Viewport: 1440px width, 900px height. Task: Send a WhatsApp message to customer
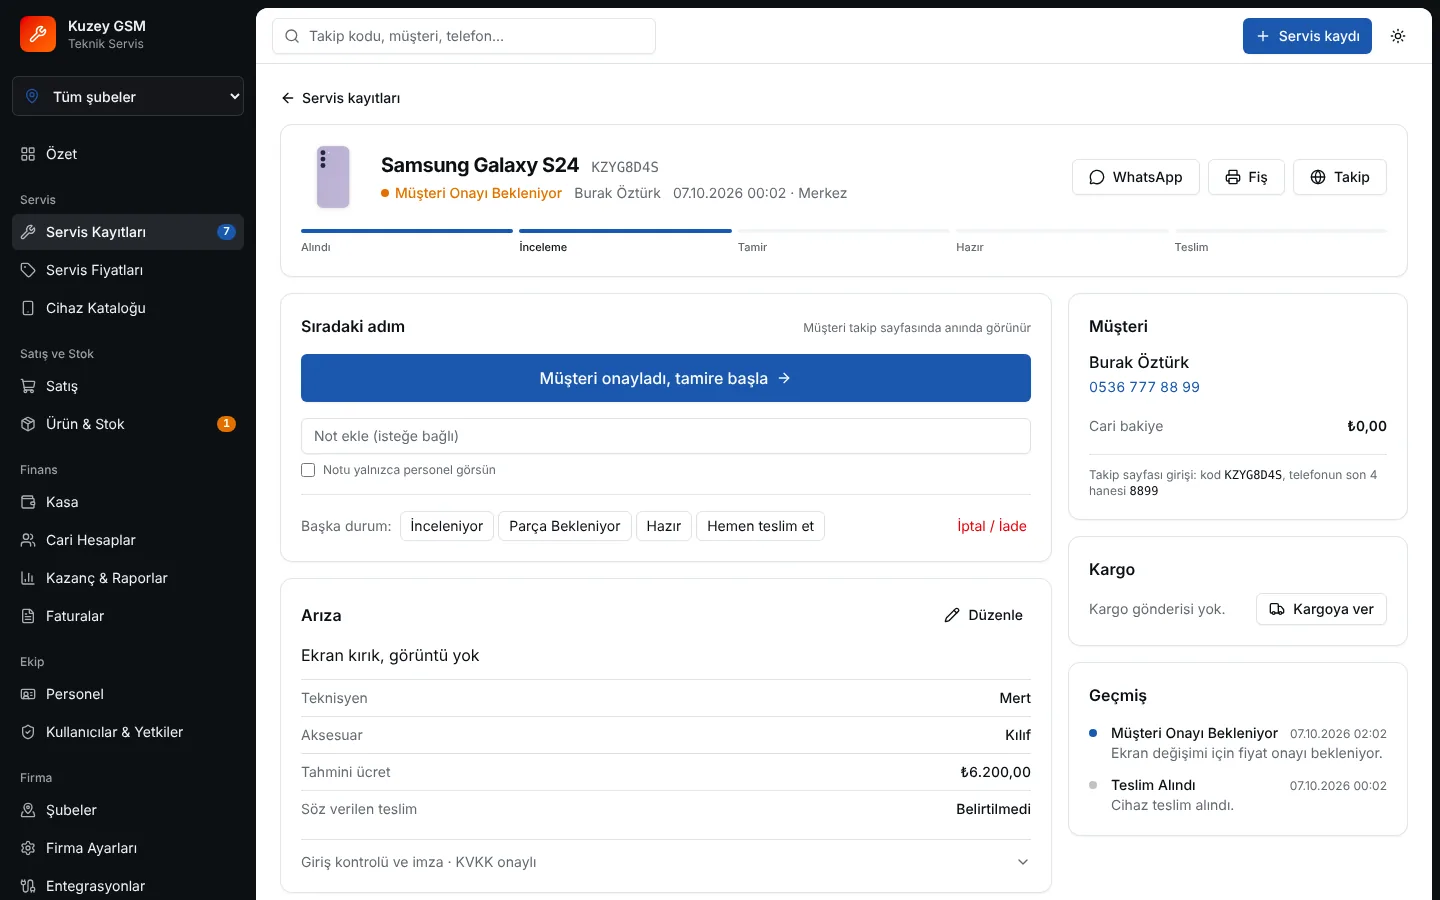(x=1135, y=177)
